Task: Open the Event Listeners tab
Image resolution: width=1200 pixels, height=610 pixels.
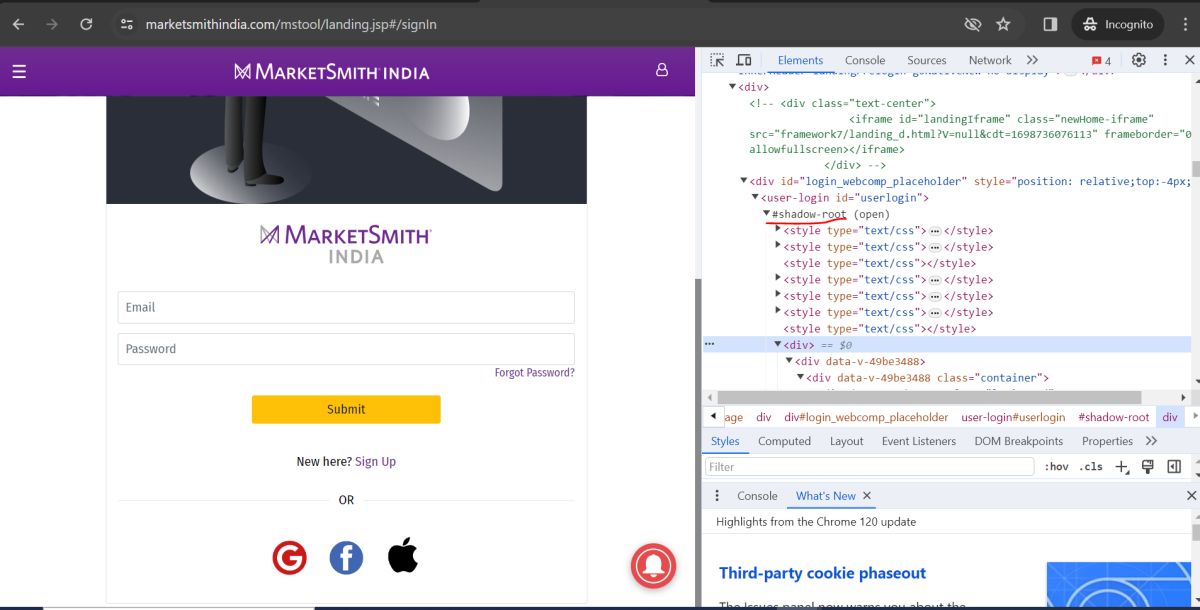Action: point(919,441)
